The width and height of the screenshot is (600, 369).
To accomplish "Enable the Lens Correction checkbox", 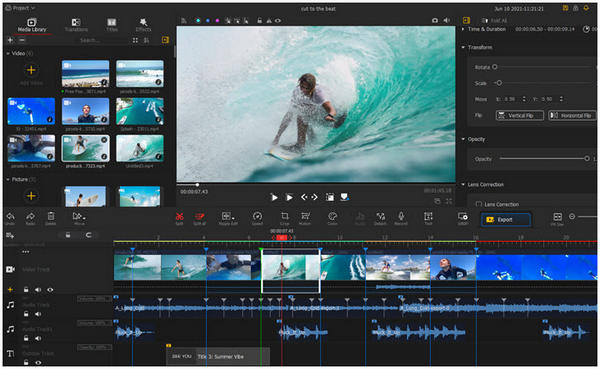I will pyautogui.click(x=478, y=204).
